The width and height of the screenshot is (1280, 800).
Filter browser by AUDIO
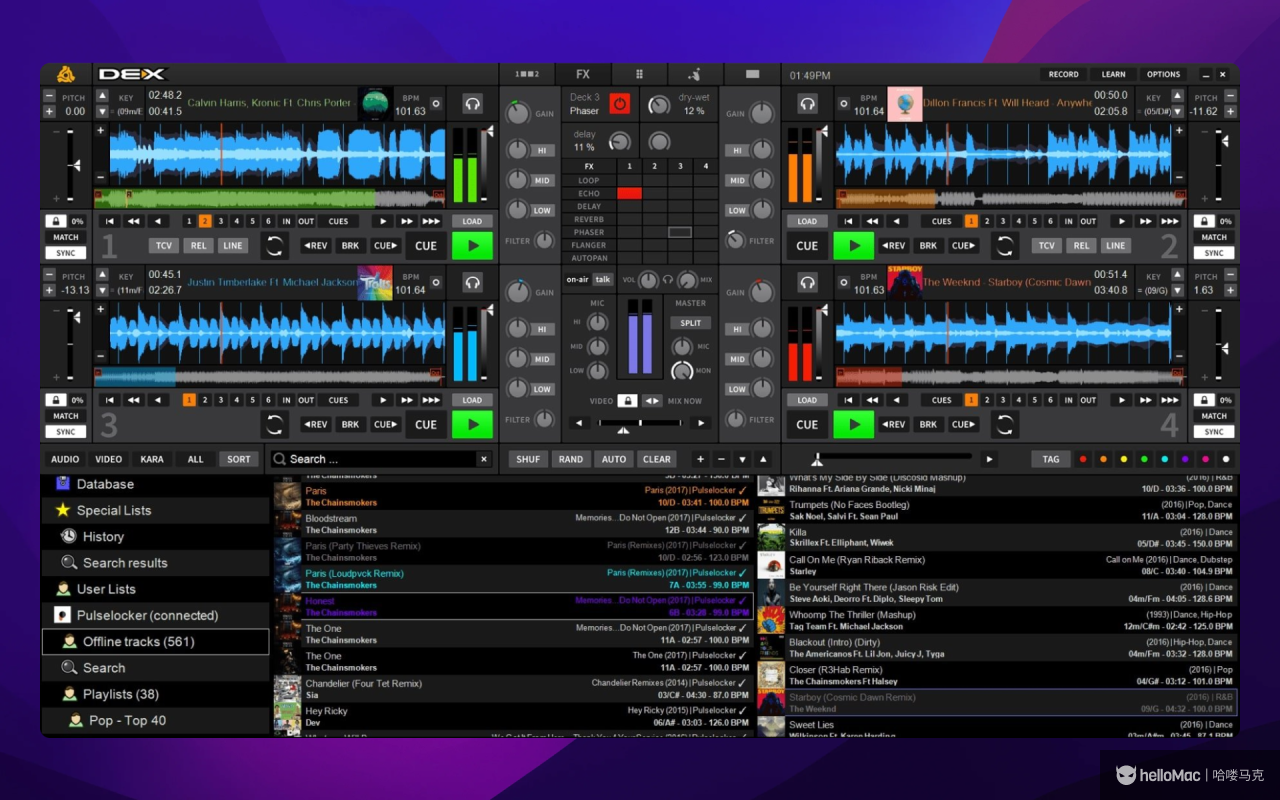pos(65,459)
